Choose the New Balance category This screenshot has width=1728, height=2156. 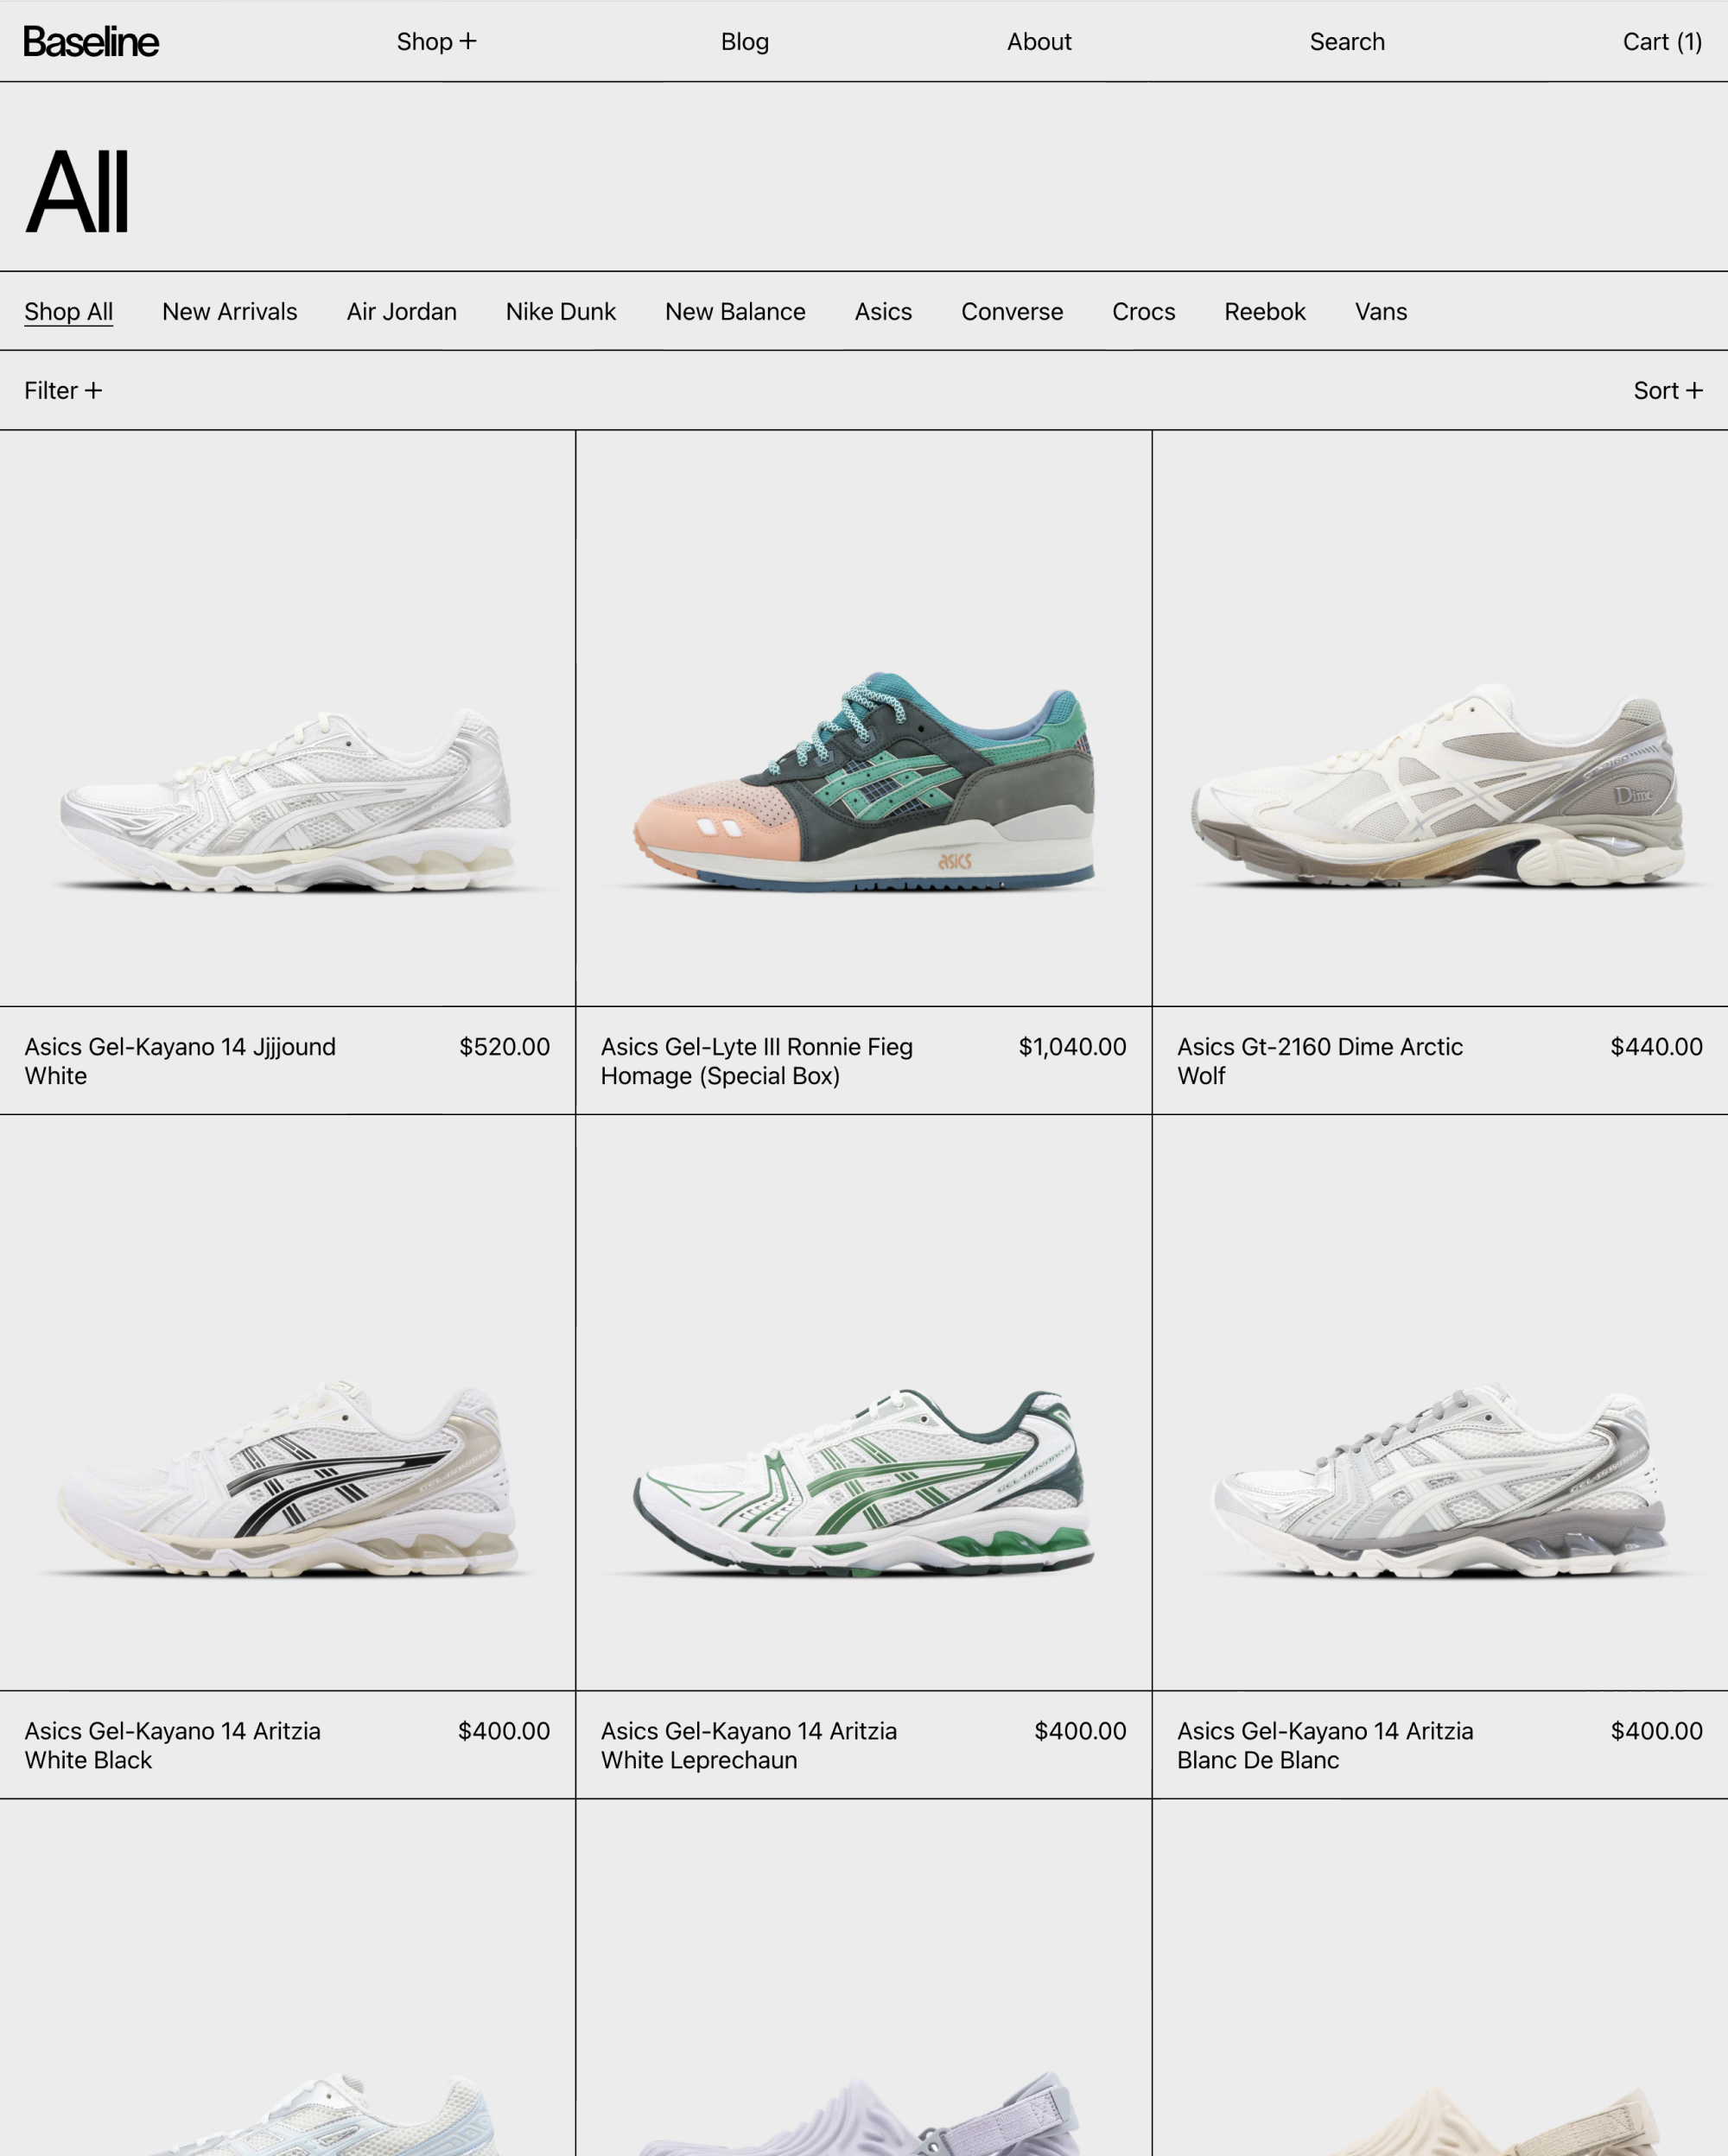pos(735,311)
